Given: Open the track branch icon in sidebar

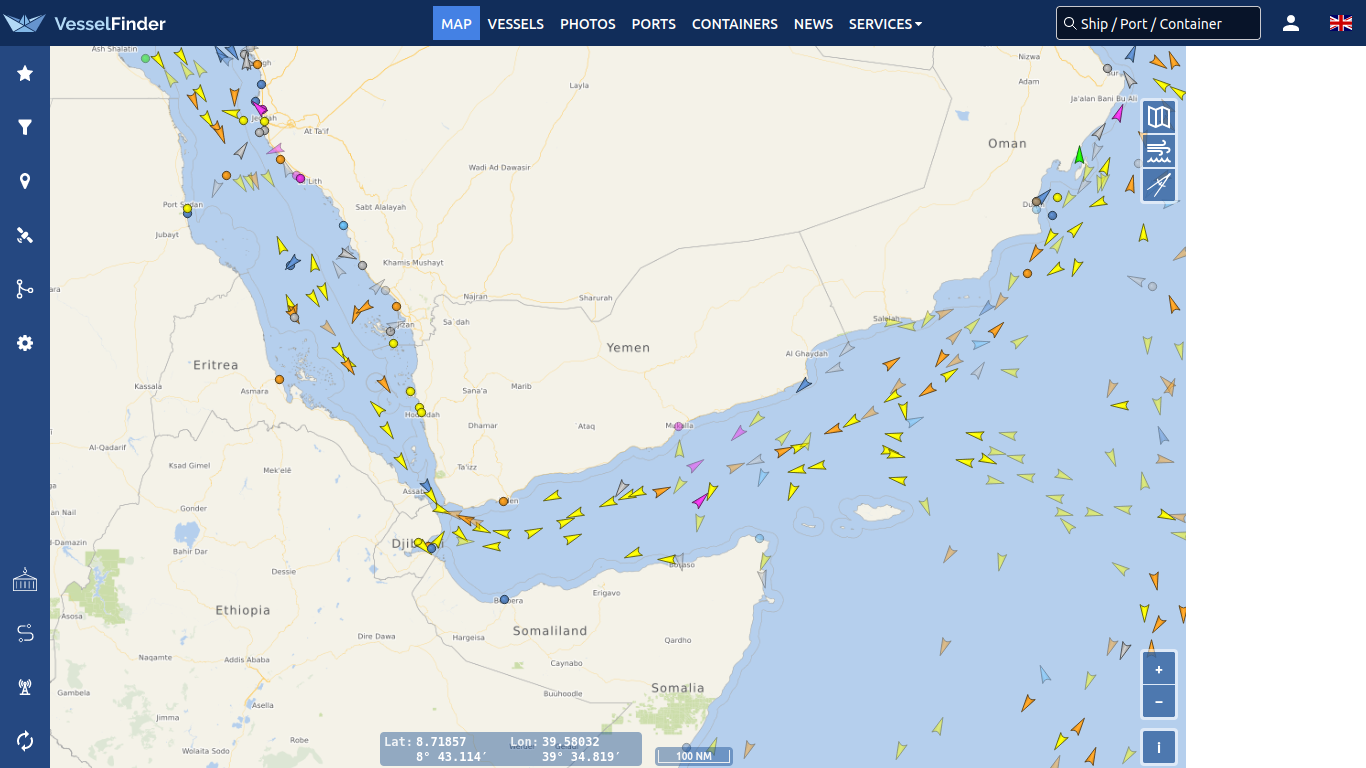Looking at the screenshot, I should point(25,289).
